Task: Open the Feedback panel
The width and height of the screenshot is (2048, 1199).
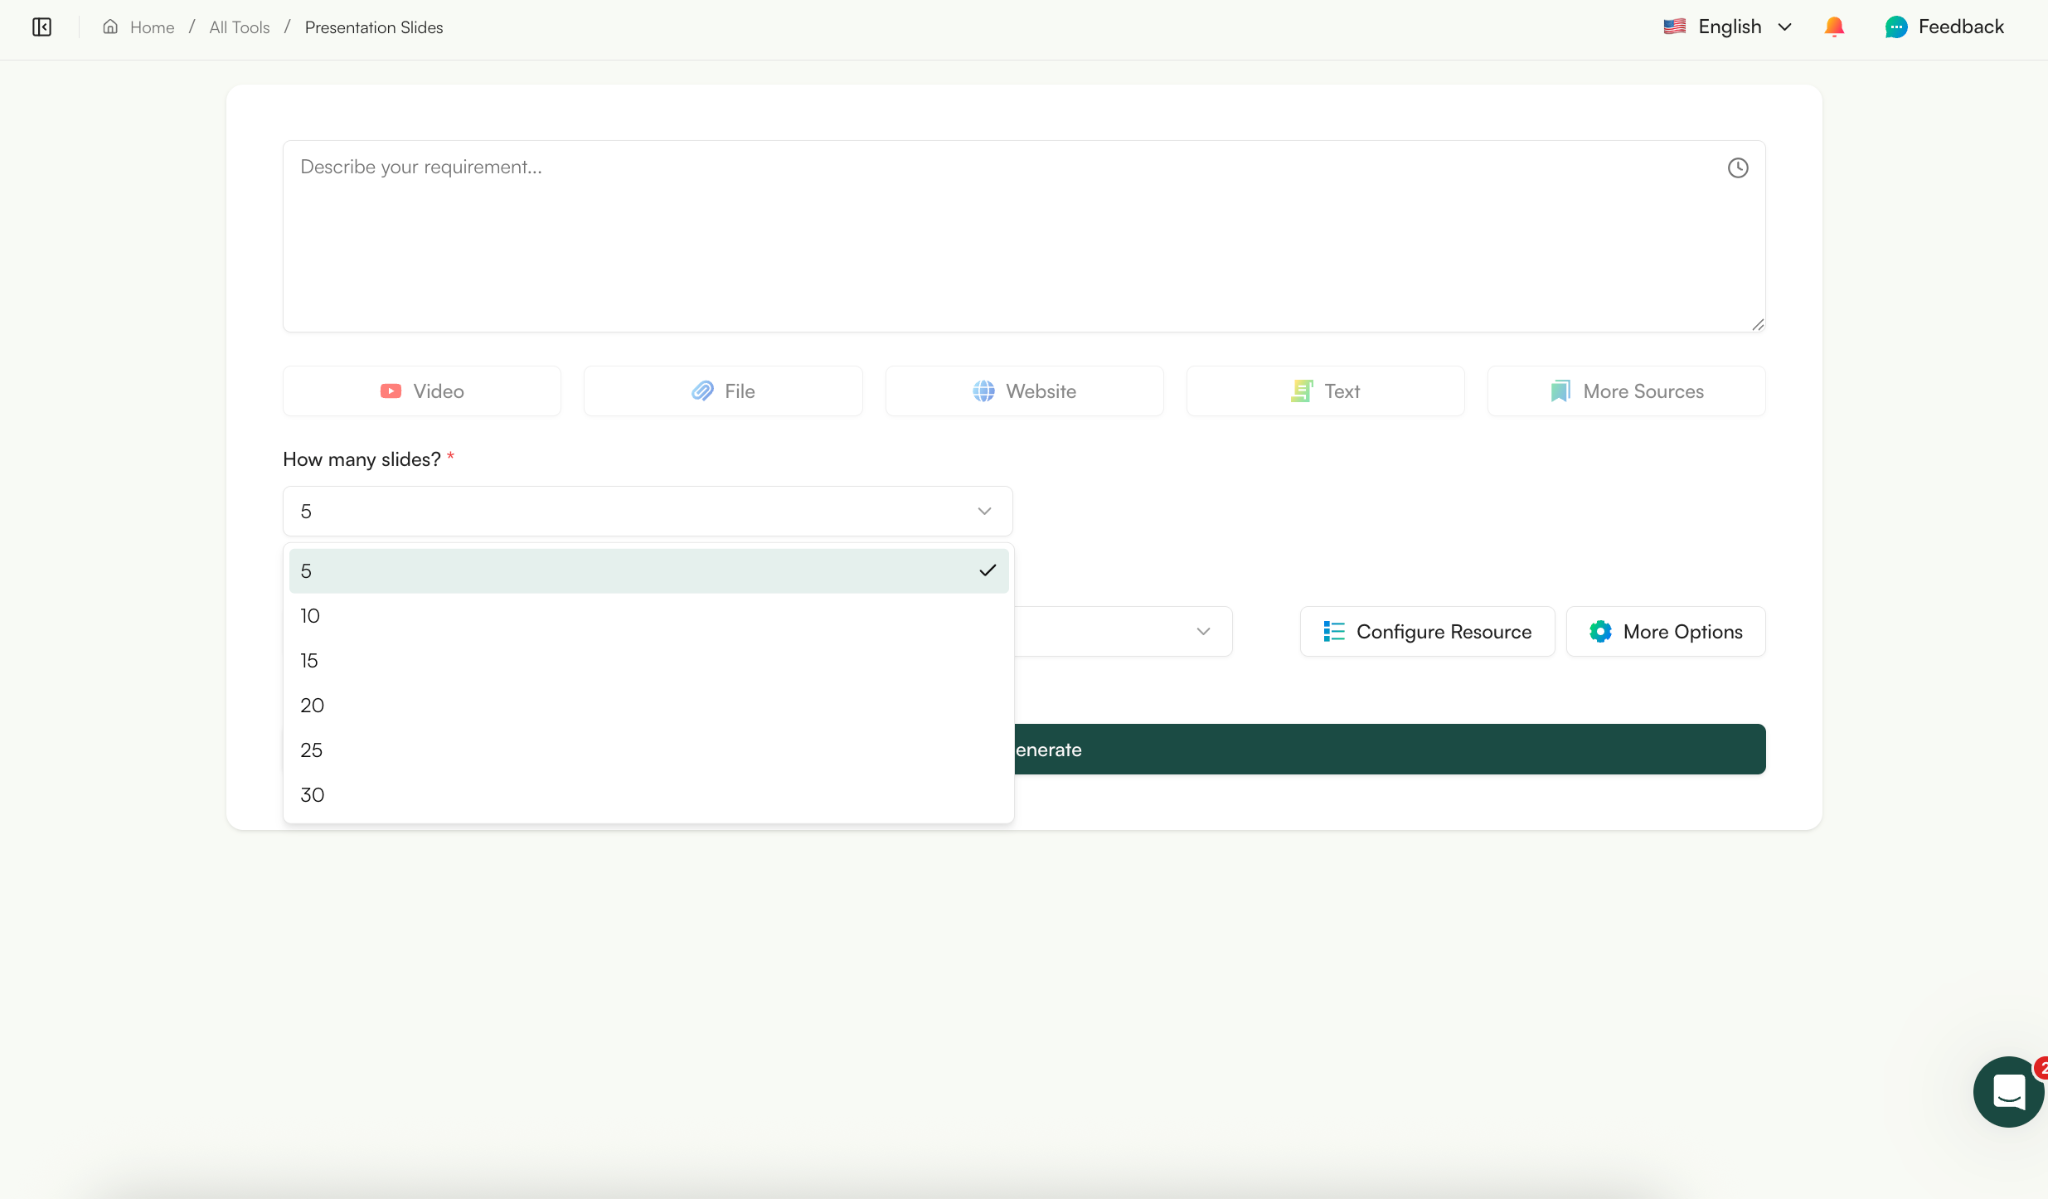Action: tap(1943, 26)
